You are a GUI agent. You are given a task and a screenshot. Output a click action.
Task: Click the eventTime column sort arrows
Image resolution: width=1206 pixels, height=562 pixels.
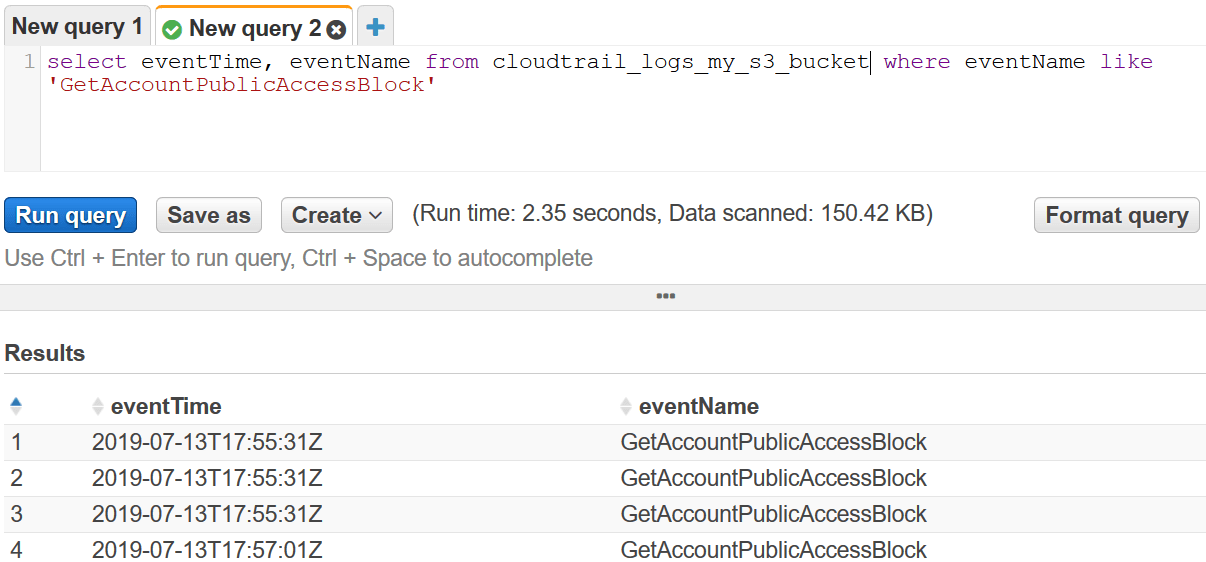[x=98, y=406]
